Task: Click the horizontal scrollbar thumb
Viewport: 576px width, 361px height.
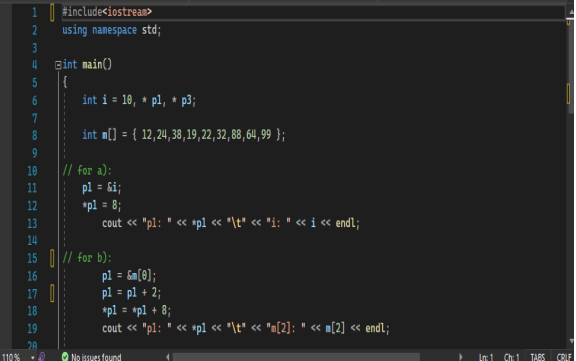Action: 296,357
